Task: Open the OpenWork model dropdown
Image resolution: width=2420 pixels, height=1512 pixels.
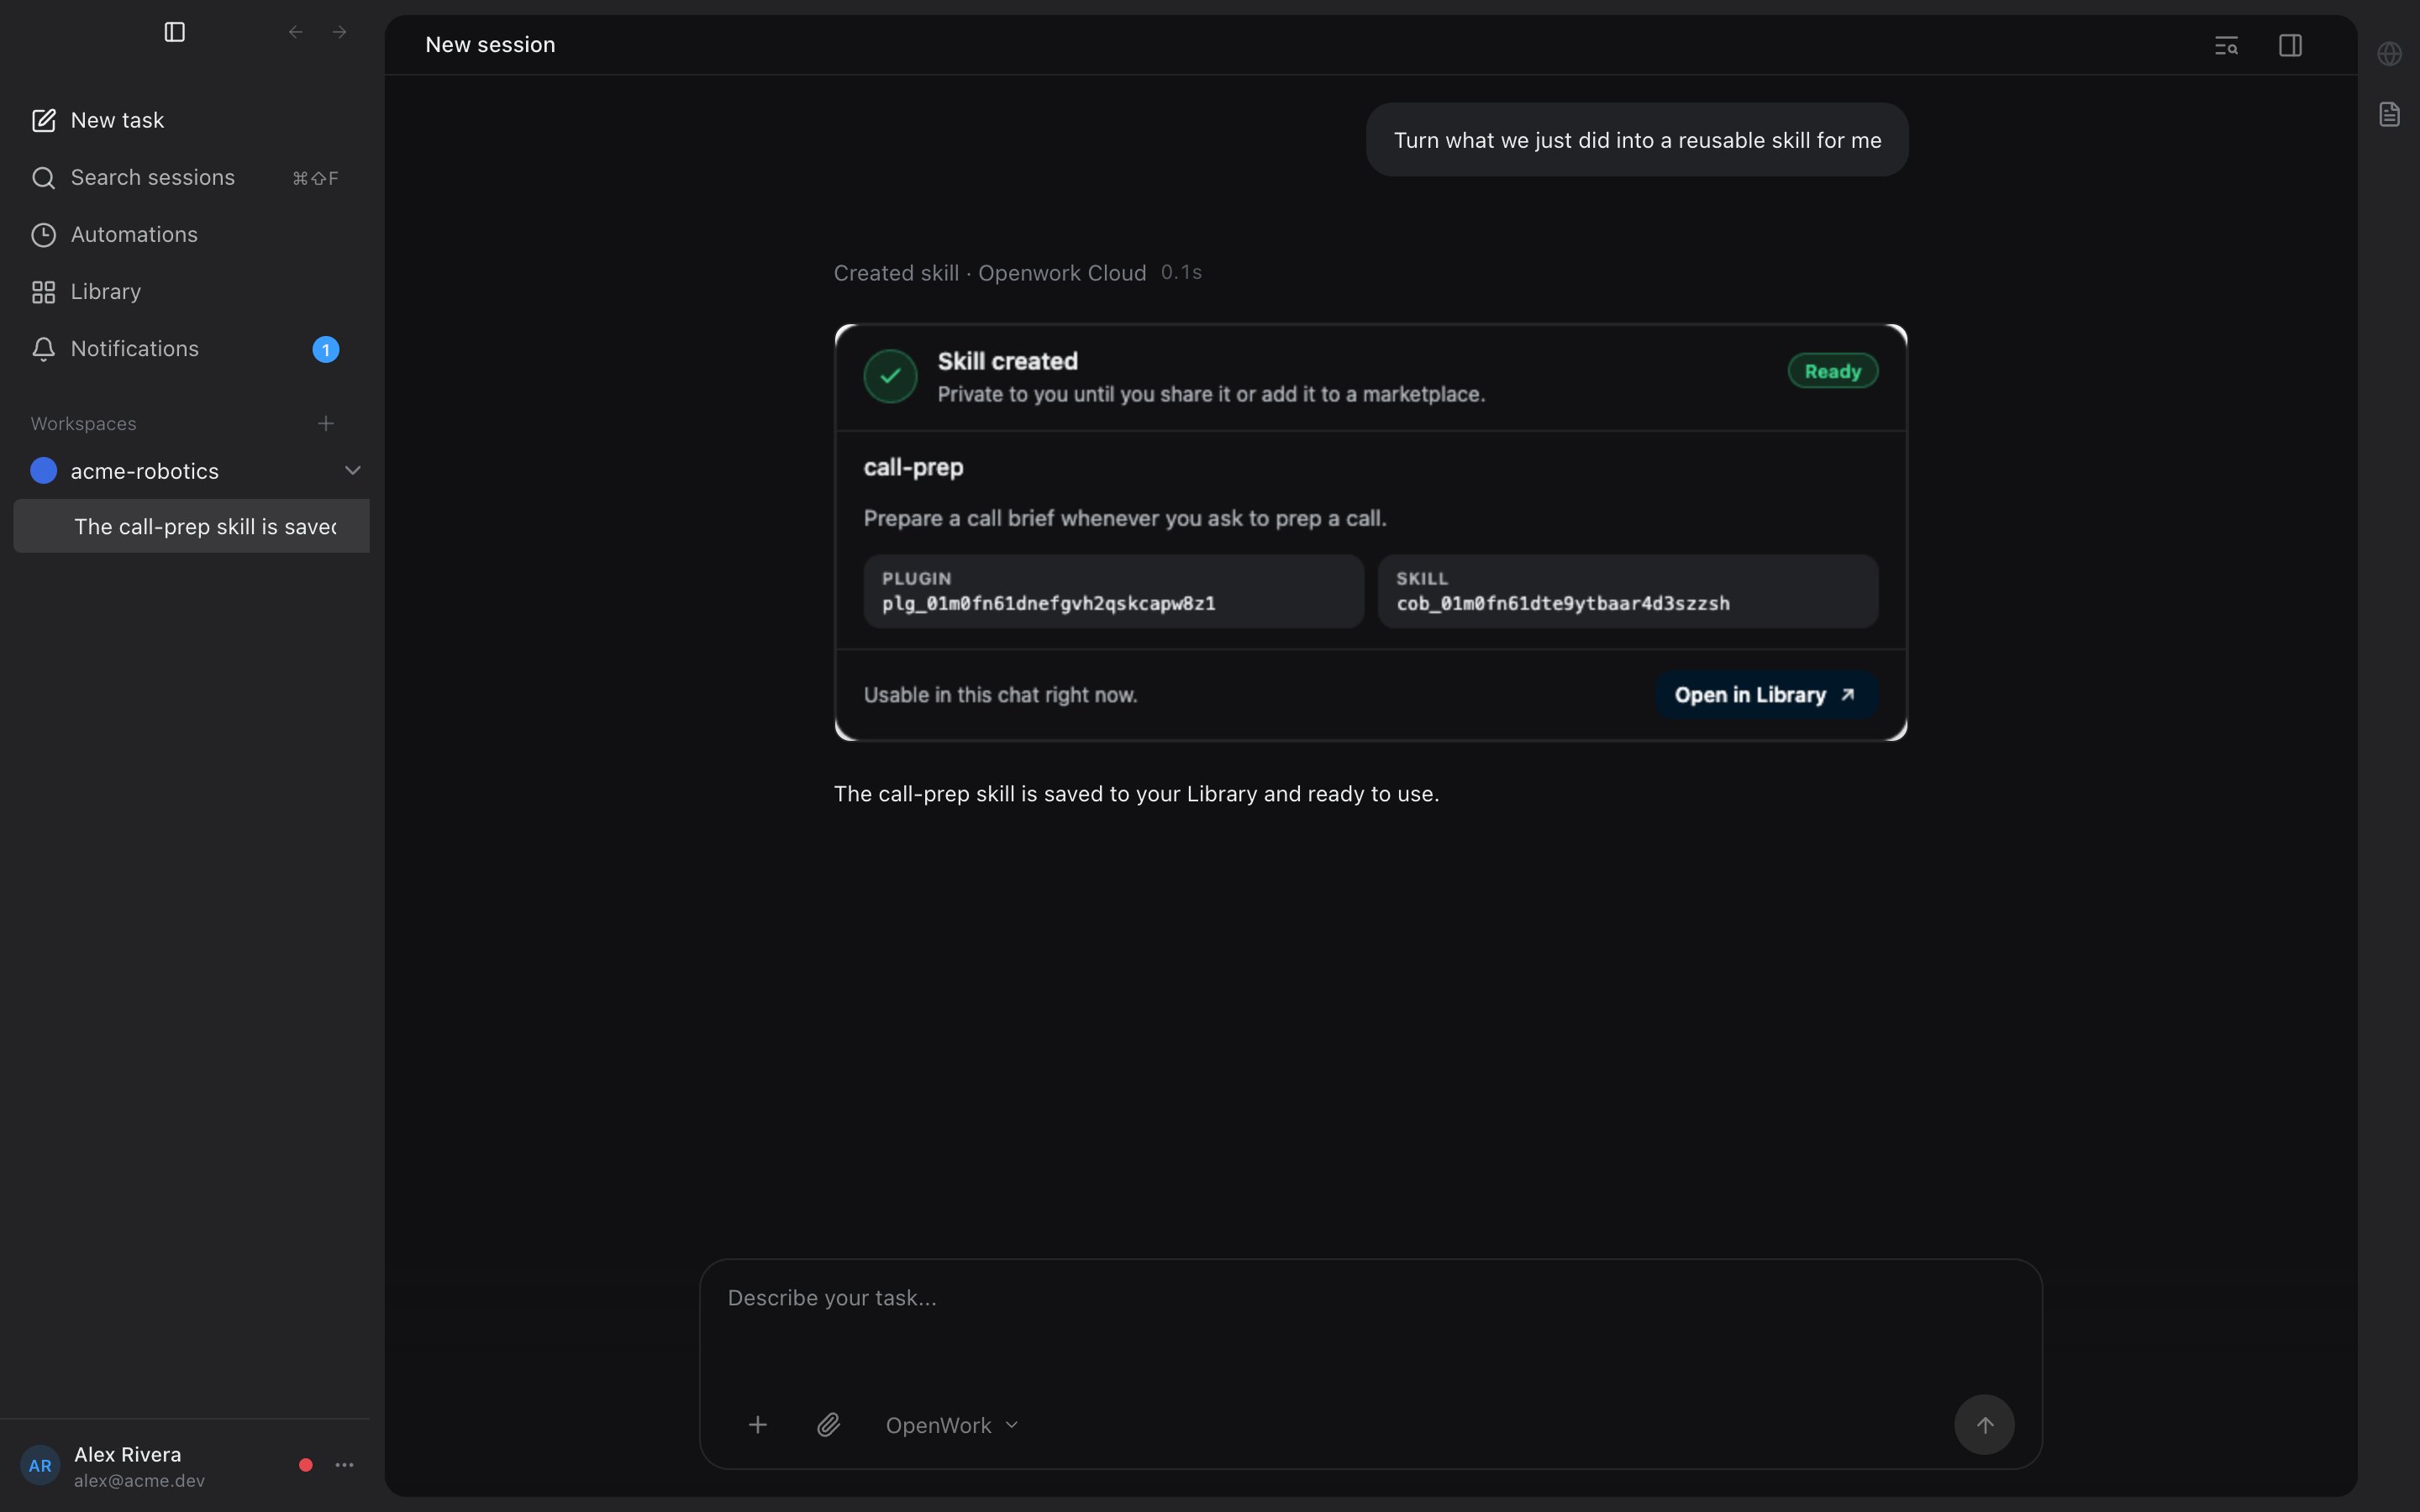Action: tap(952, 1425)
